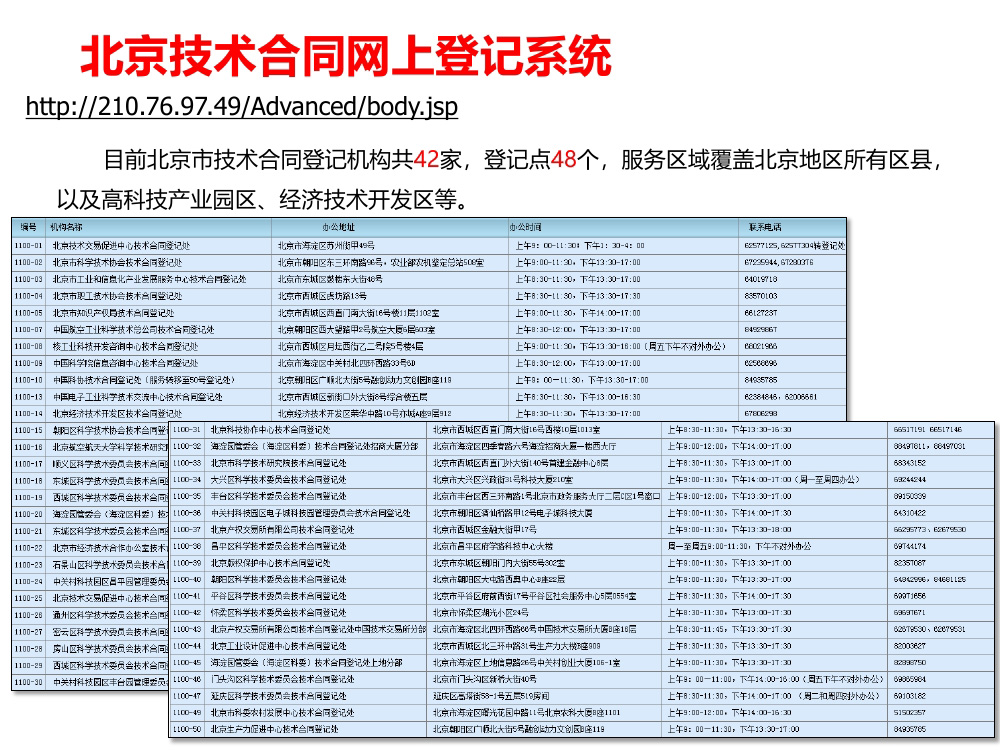Click 昌平区科学技术委员会技术合同登记处
Image resolution: width=1000 pixels, height=750 pixels.
pyautogui.click(x=279, y=547)
